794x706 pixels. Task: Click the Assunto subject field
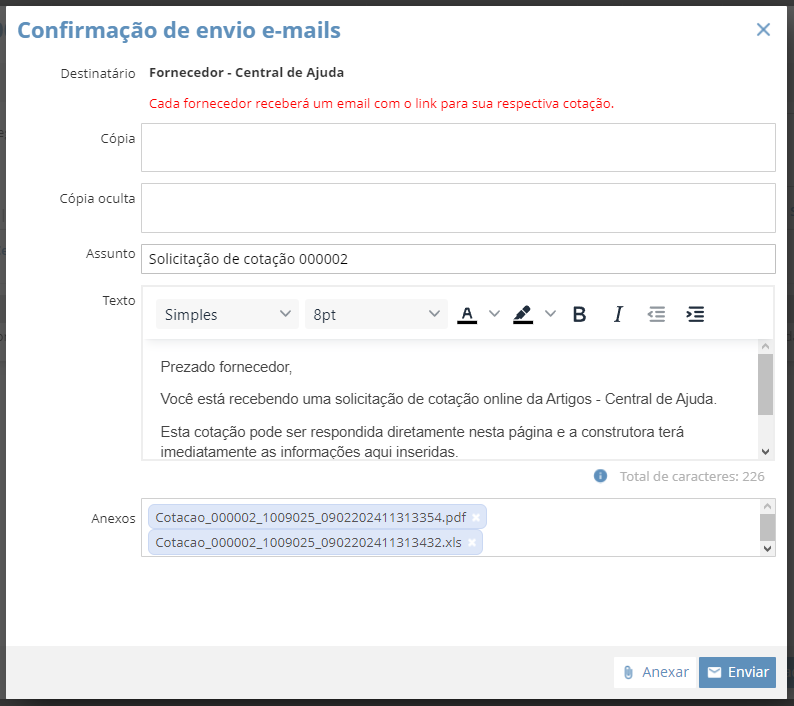[458, 259]
